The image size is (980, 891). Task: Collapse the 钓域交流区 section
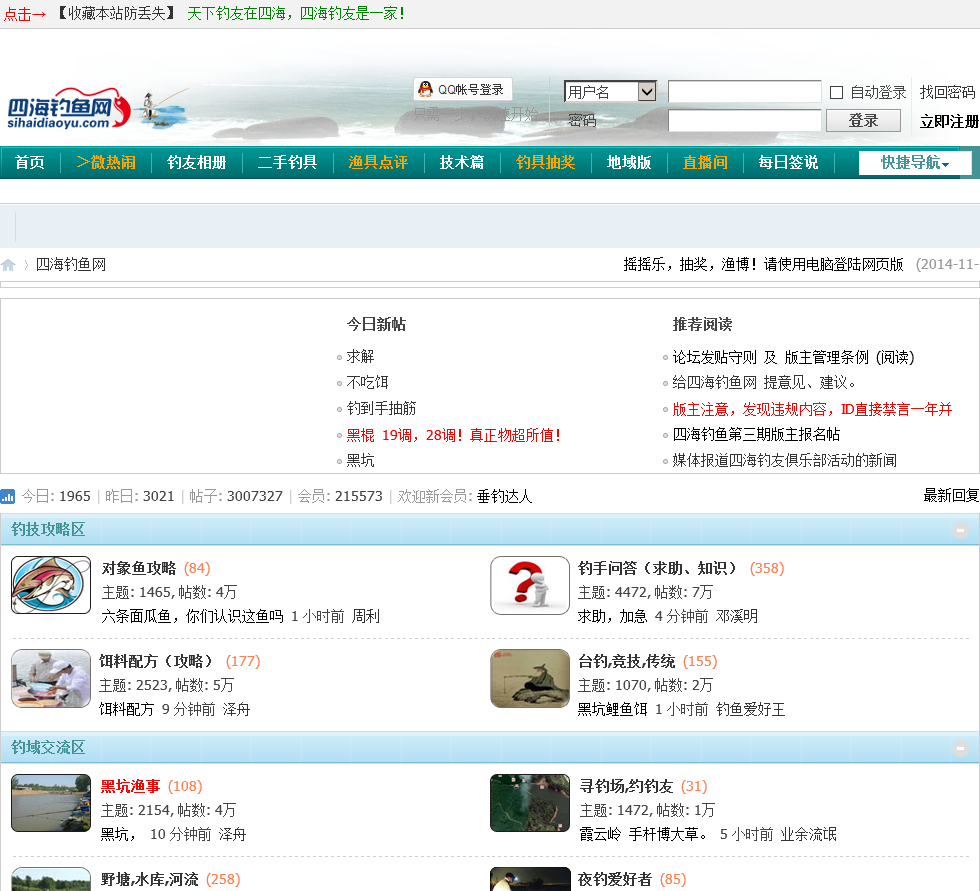[x=961, y=749]
